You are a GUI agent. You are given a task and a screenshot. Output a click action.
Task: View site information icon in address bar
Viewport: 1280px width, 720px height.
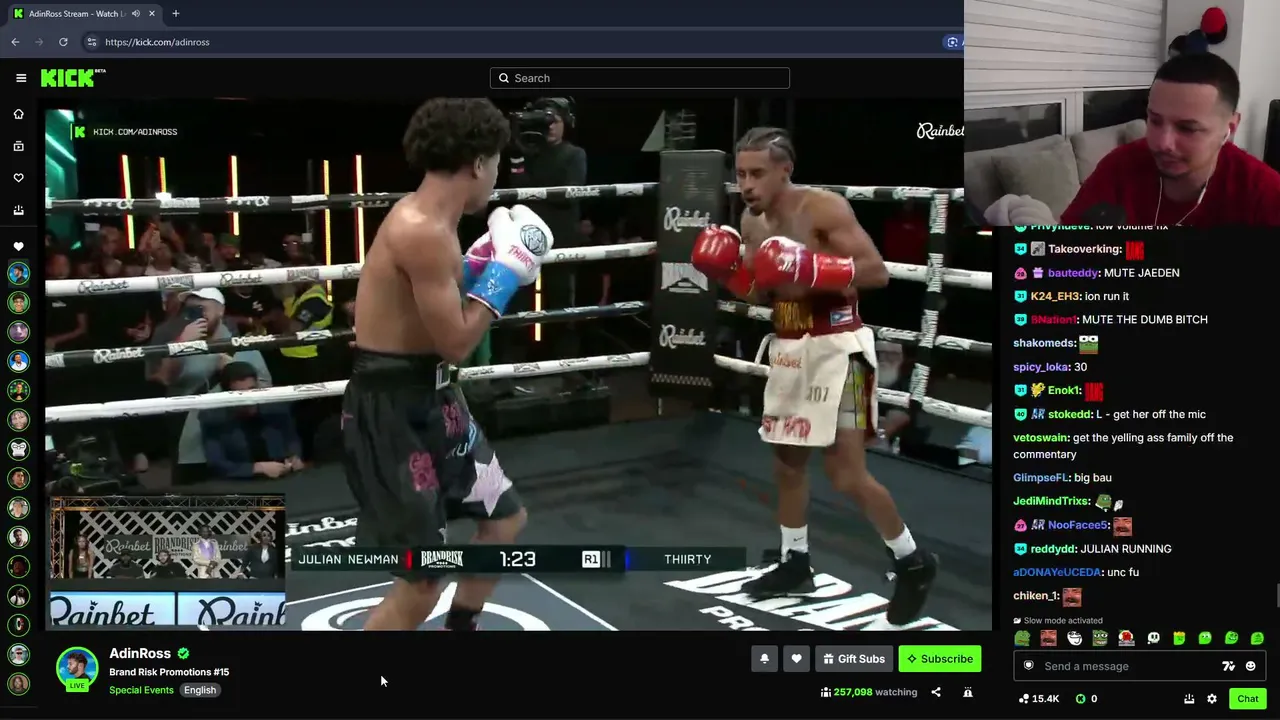click(x=91, y=42)
